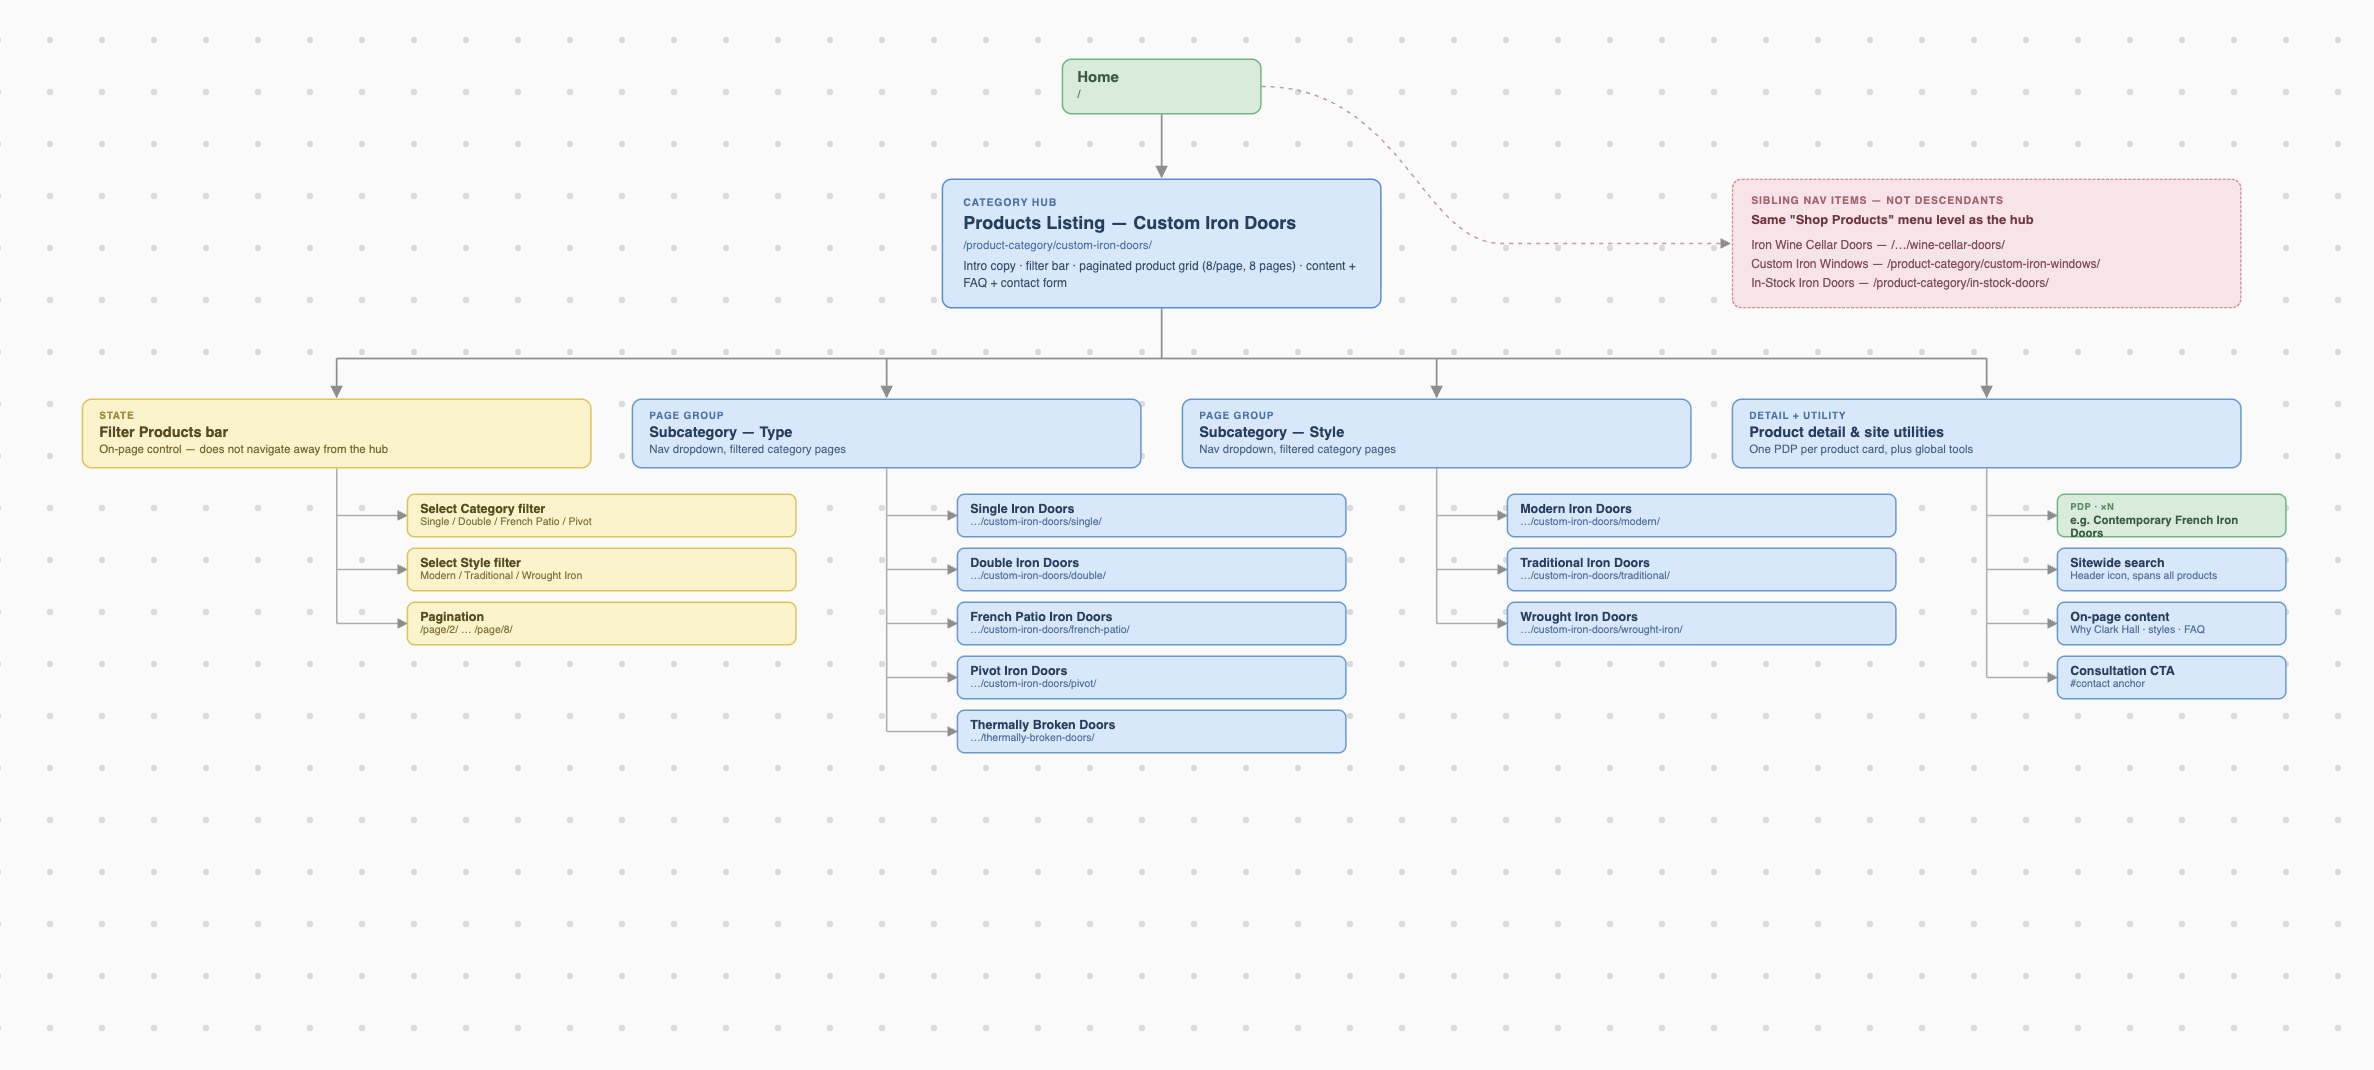Click the French Patio Iron Doors node

[1151, 623]
